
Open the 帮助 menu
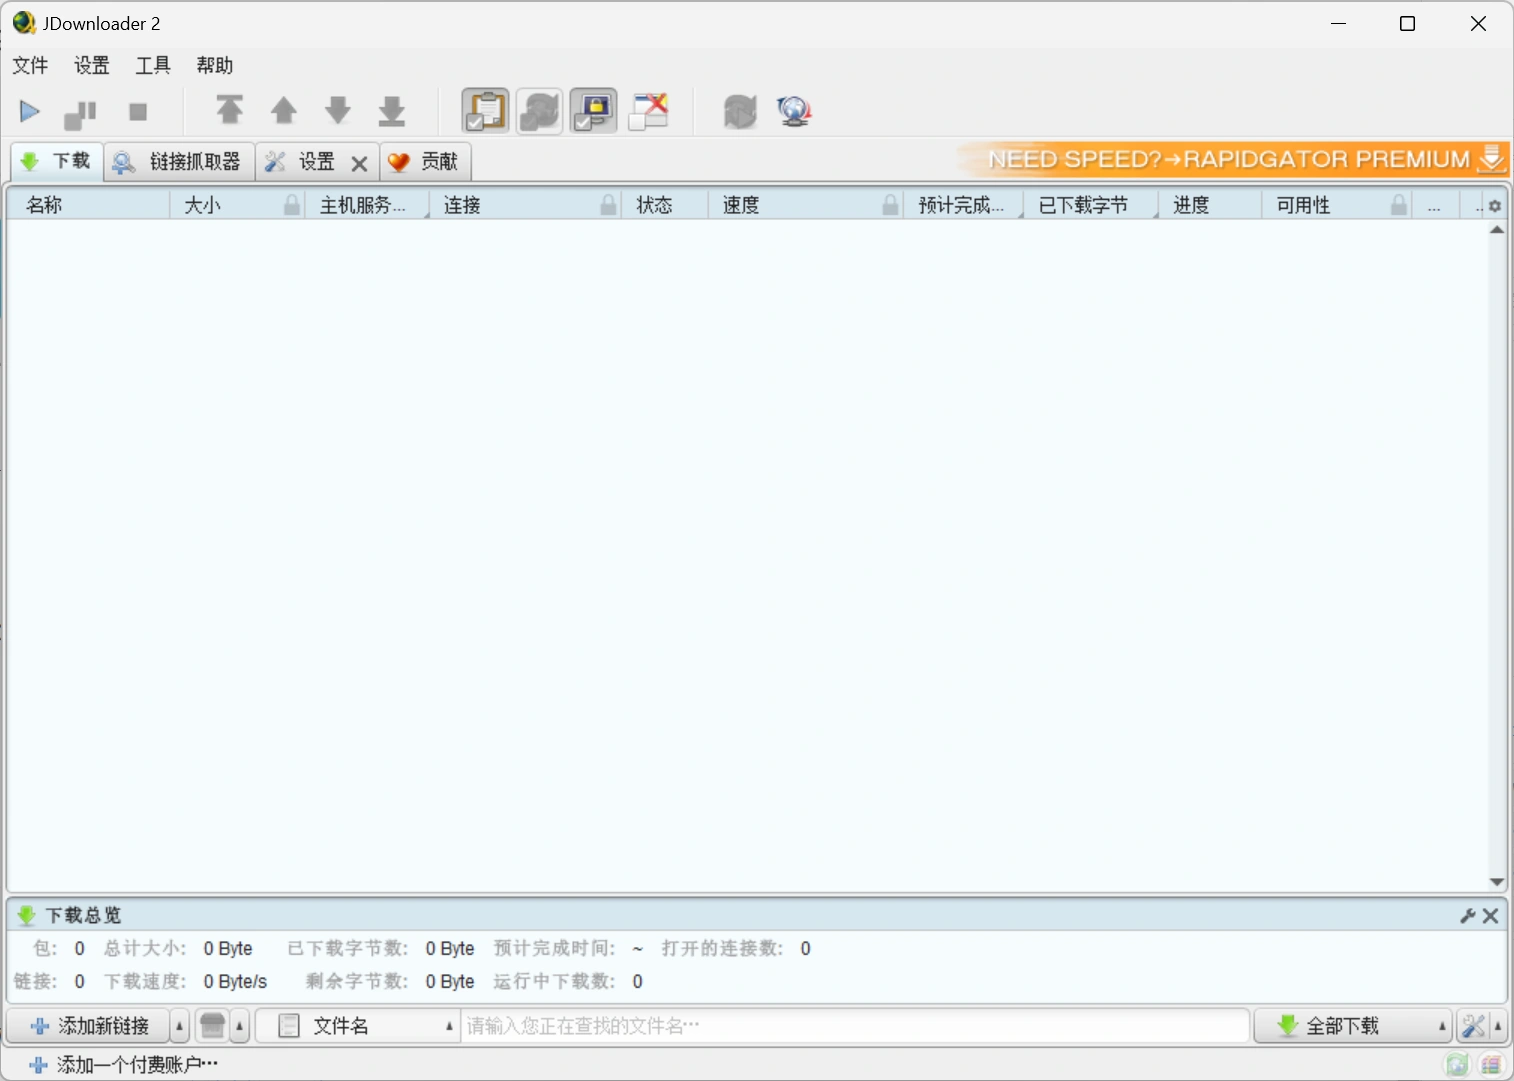click(214, 65)
